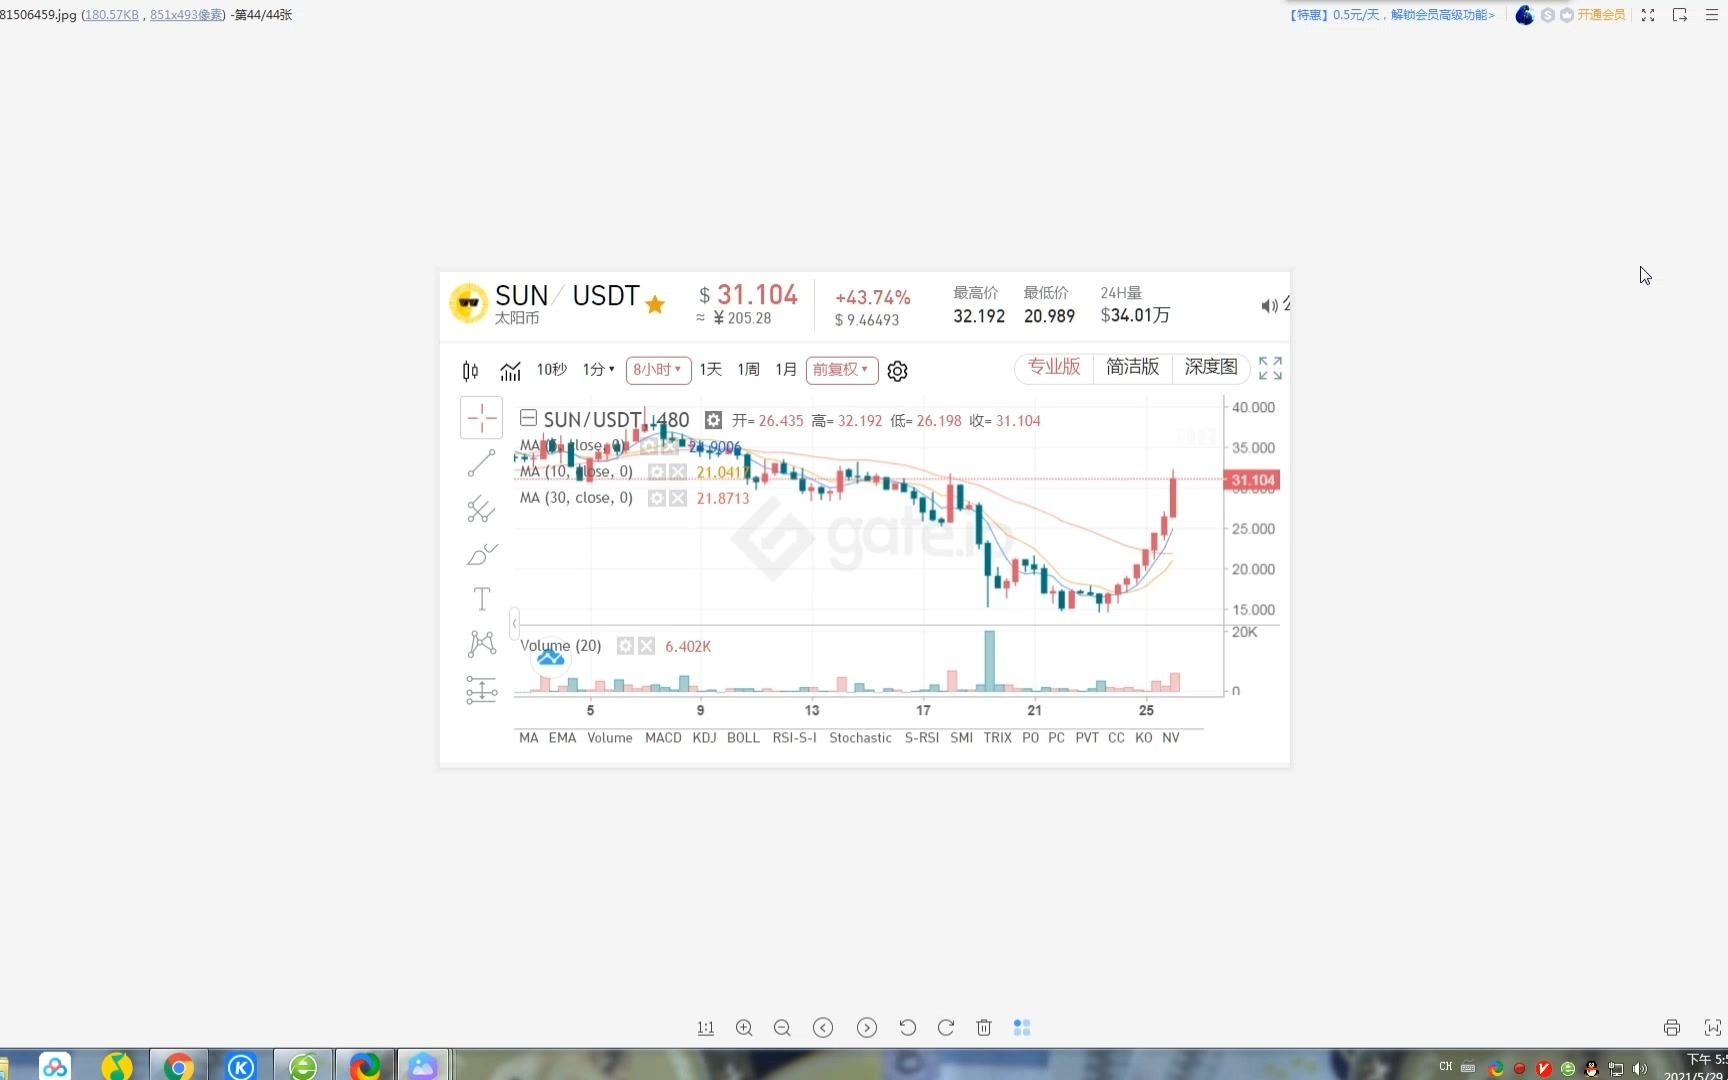Print the current image
The image size is (1728, 1080).
[1672, 1028]
